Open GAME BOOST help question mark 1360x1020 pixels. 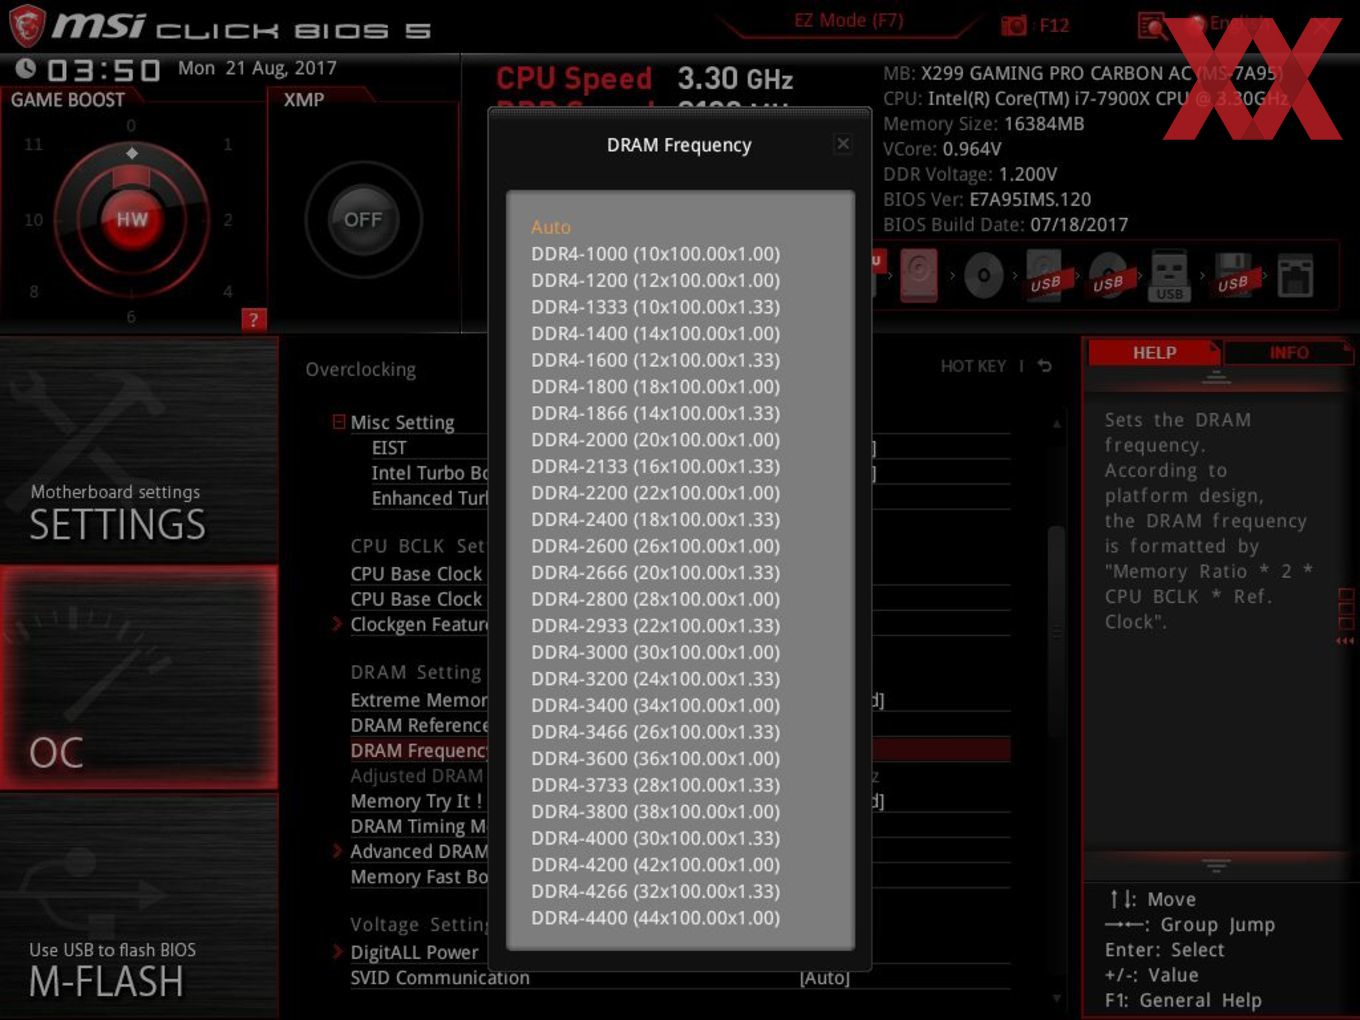pyautogui.click(x=253, y=320)
